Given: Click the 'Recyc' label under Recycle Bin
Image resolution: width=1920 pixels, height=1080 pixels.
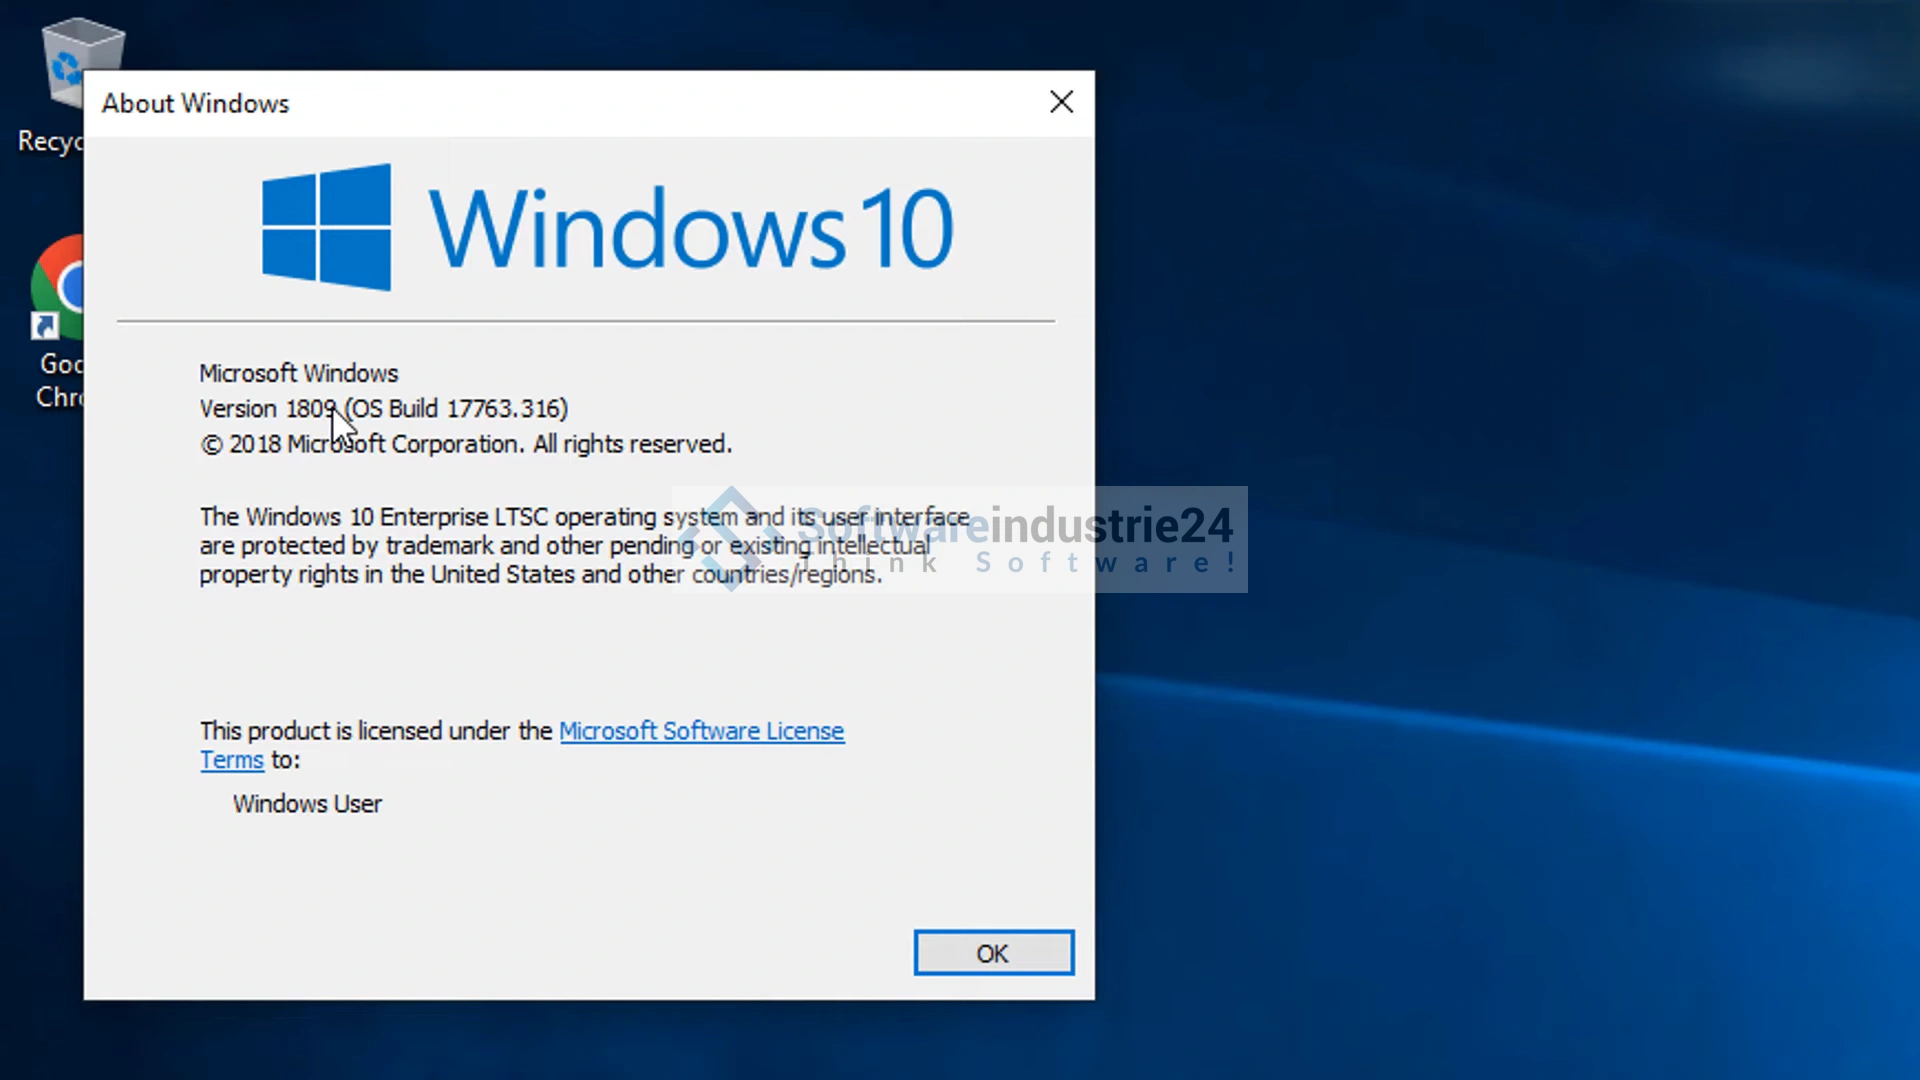Looking at the screenshot, I should (50, 142).
